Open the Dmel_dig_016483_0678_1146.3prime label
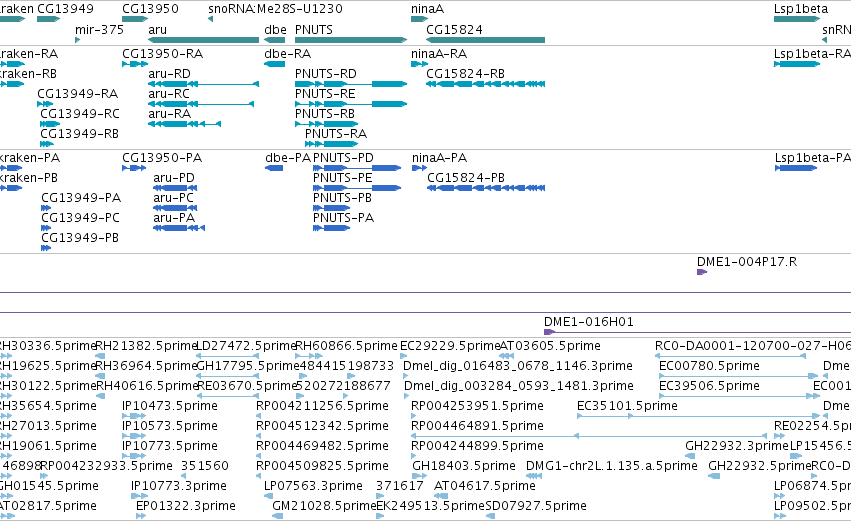 pos(518,366)
